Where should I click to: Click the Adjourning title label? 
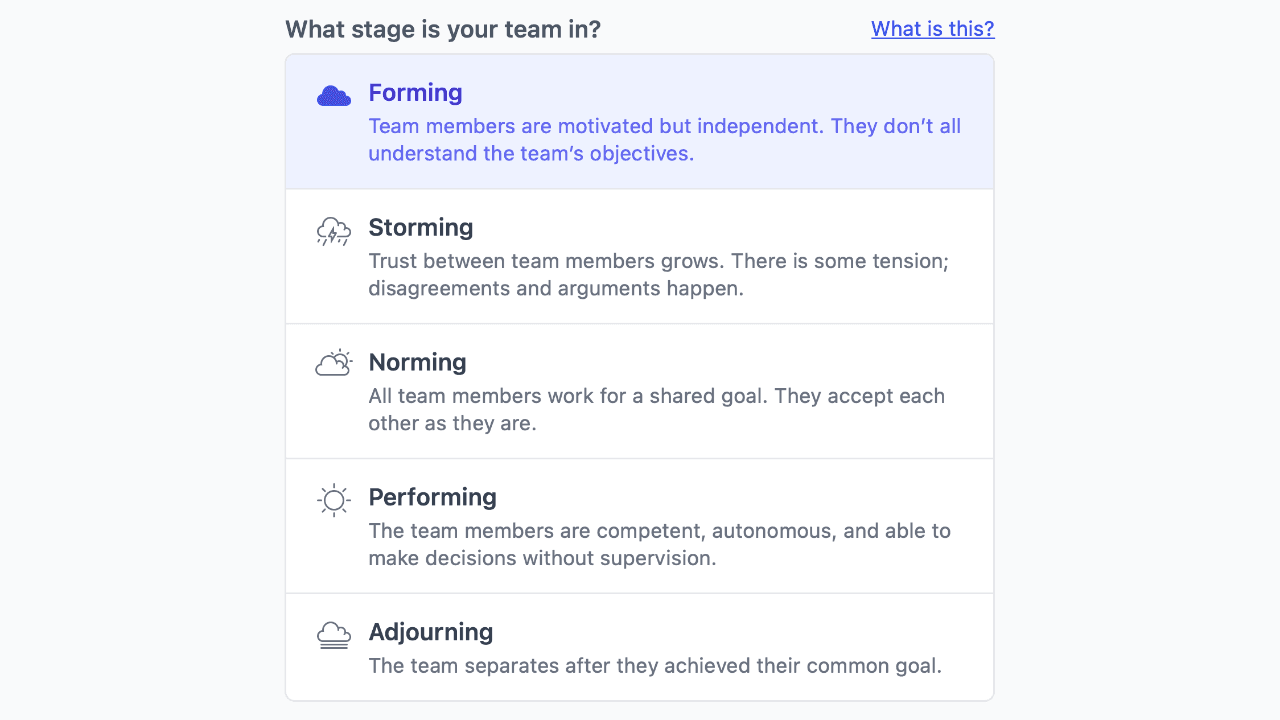click(x=431, y=632)
